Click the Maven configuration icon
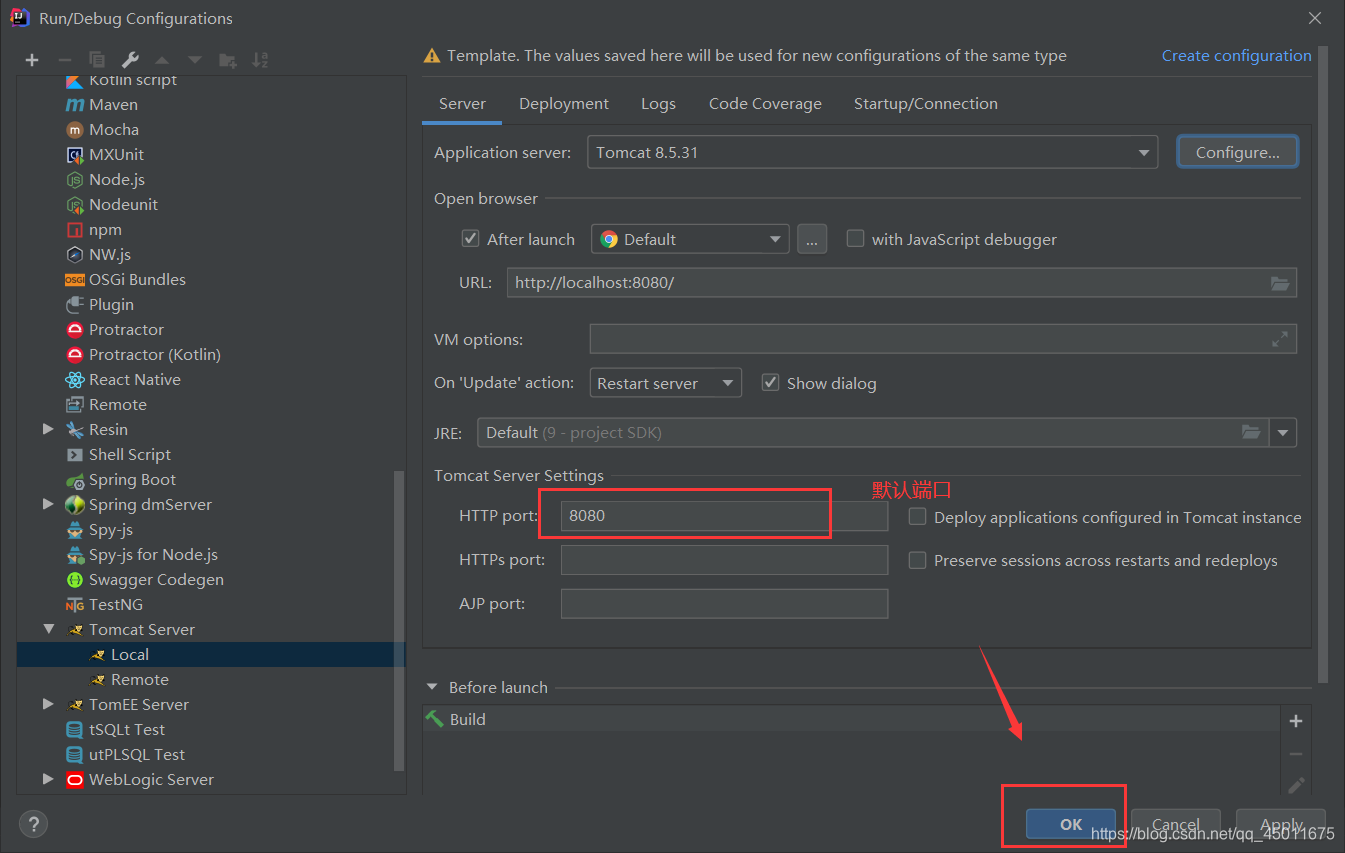The image size is (1345, 853). click(75, 105)
